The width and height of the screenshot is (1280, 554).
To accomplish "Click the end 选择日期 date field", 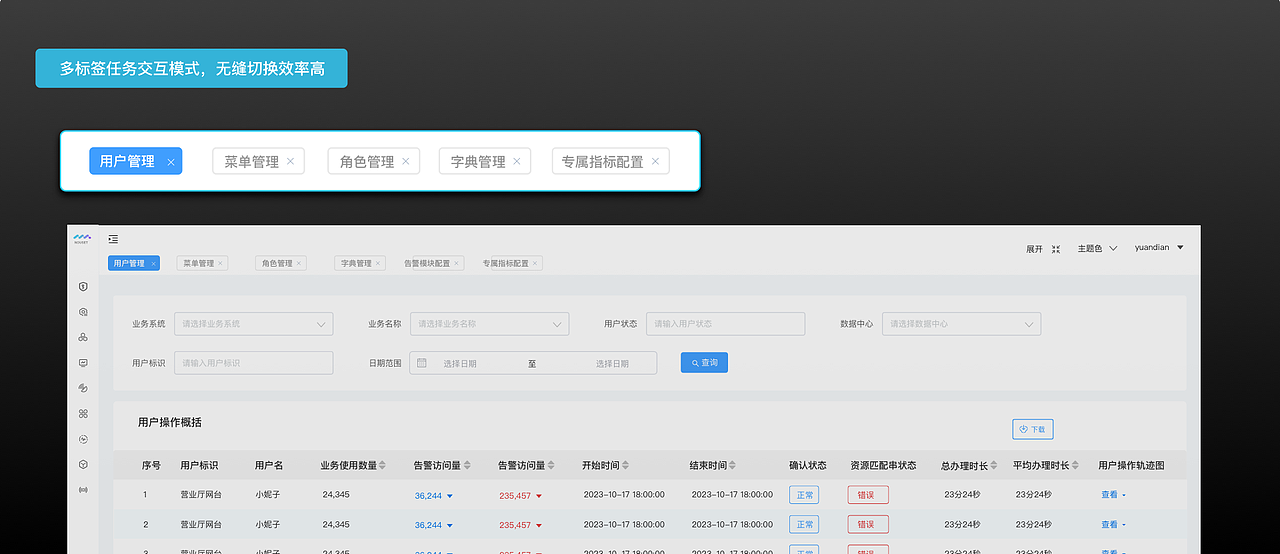I will pos(612,364).
